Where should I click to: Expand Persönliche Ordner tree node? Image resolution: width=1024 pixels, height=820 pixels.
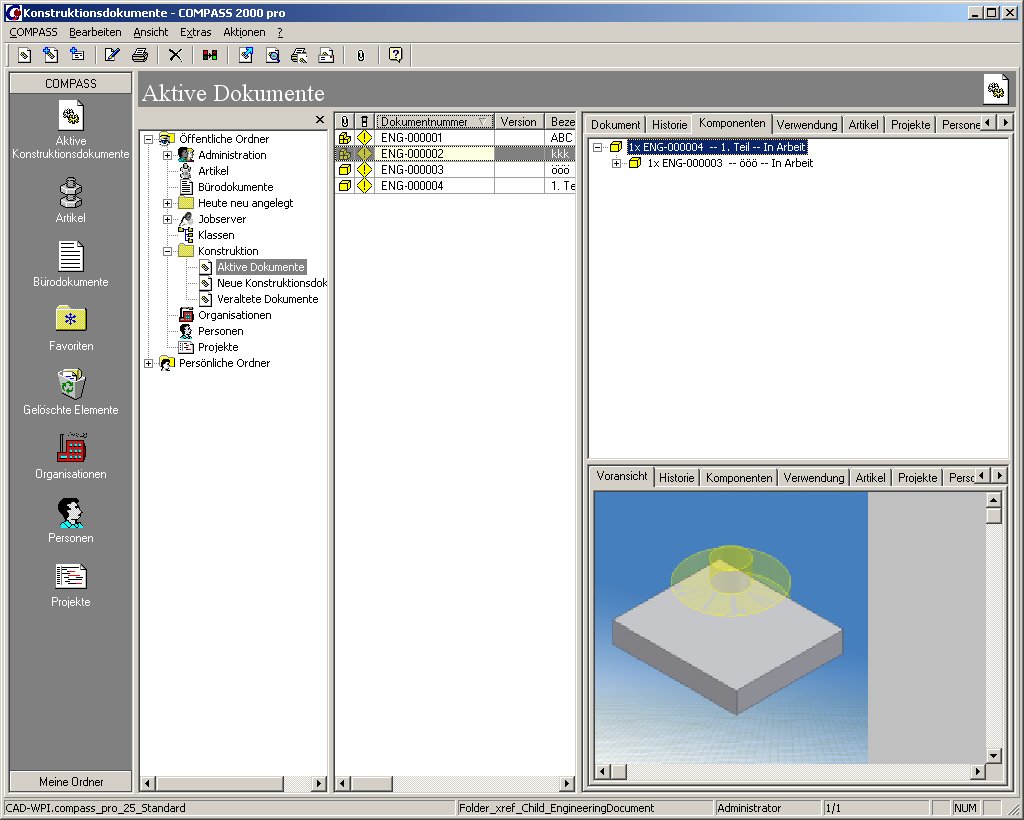coord(149,364)
